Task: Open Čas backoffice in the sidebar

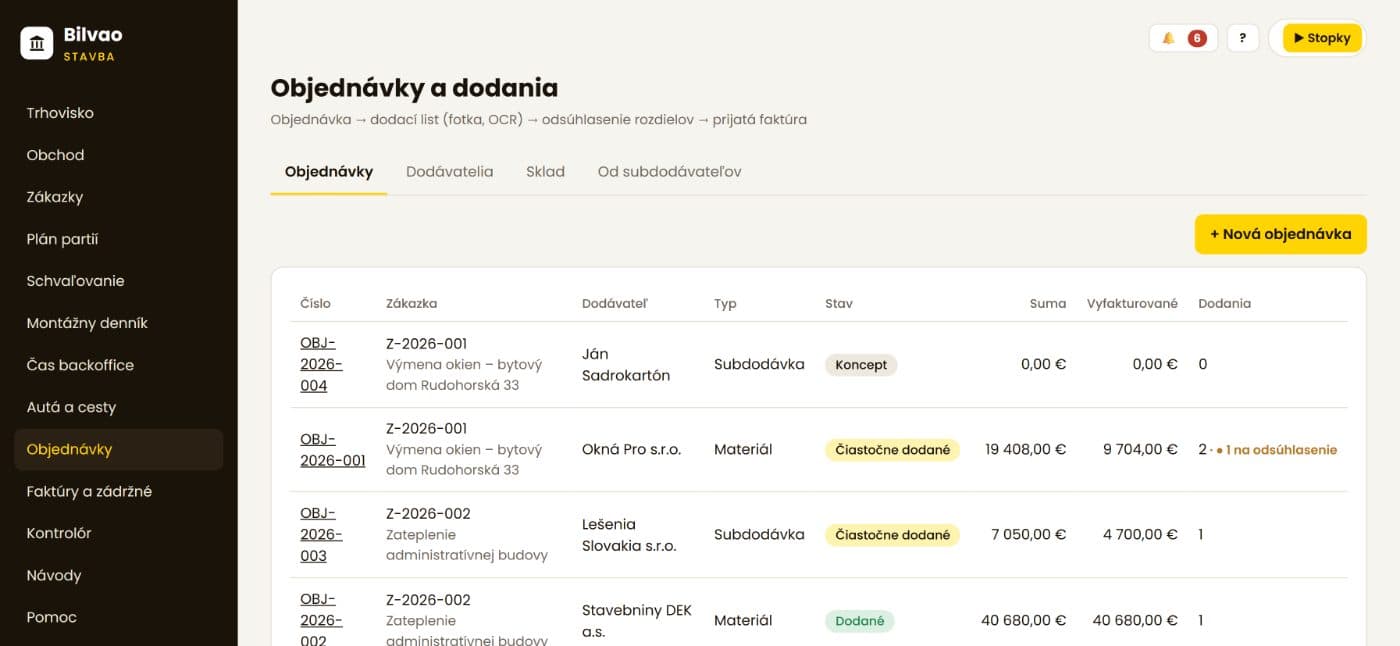Action: pyautogui.click(x=118, y=365)
